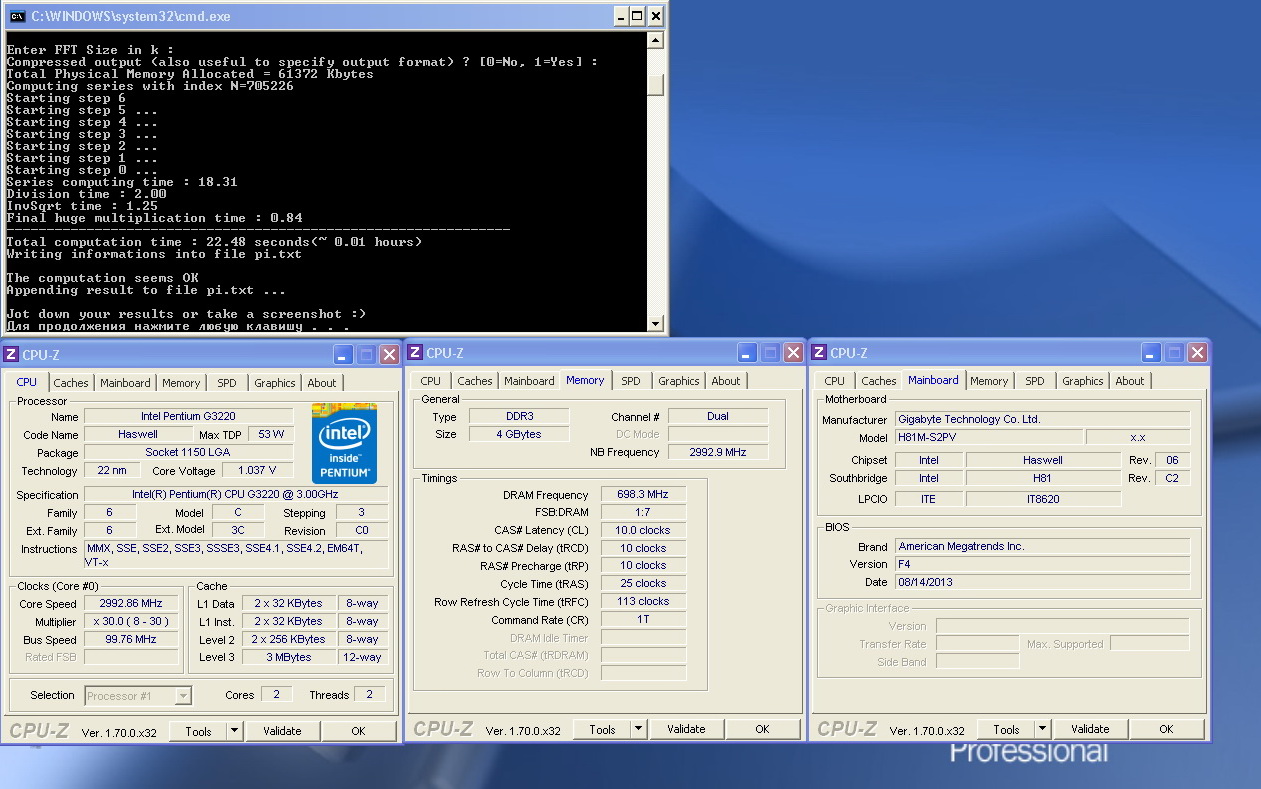This screenshot has width=1261, height=789.
Task: Click the cmd.exe vertical scrollbar thumb
Action: [656, 84]
